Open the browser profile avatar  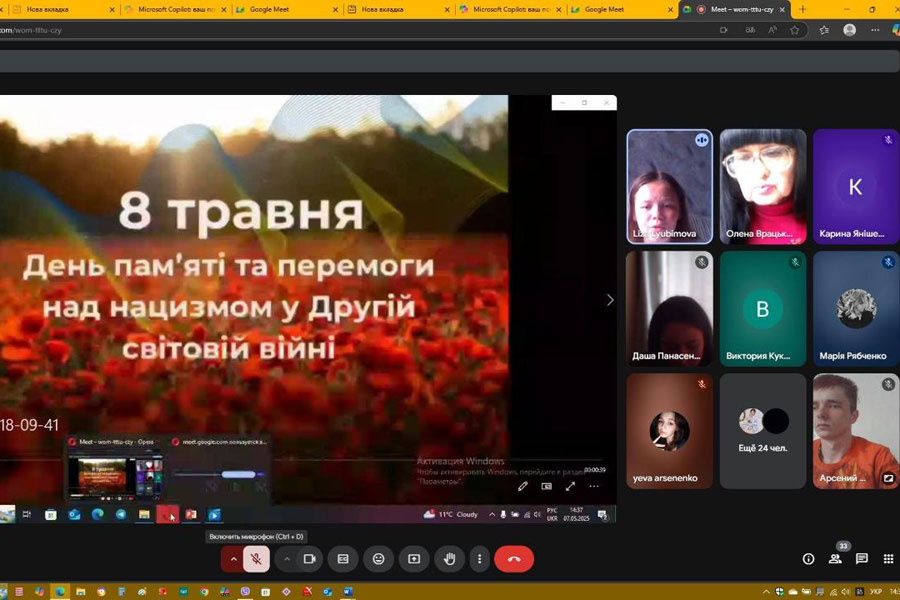[849, 30]
